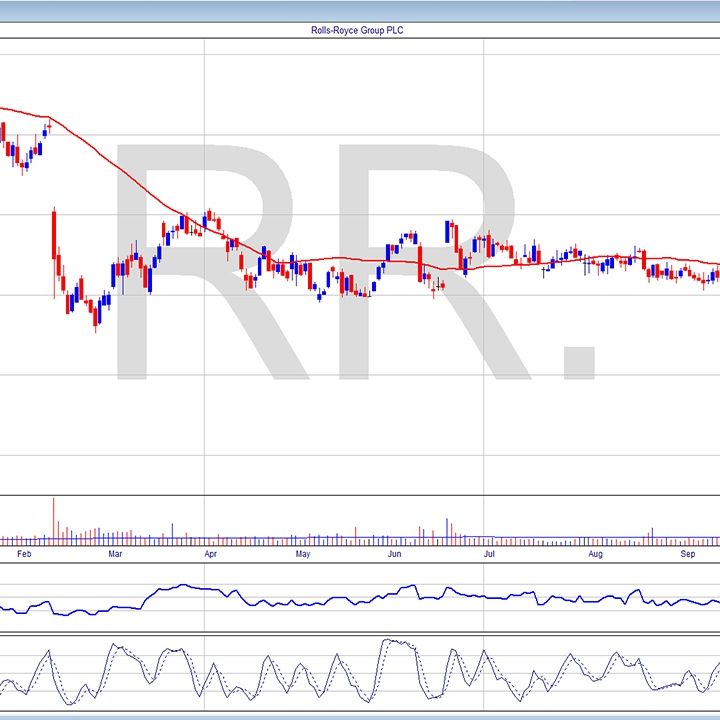This screenshot has width=720, height=720.
Task: Click the tall blue gap-up candlestick in late June
Action: coord(449,232)
